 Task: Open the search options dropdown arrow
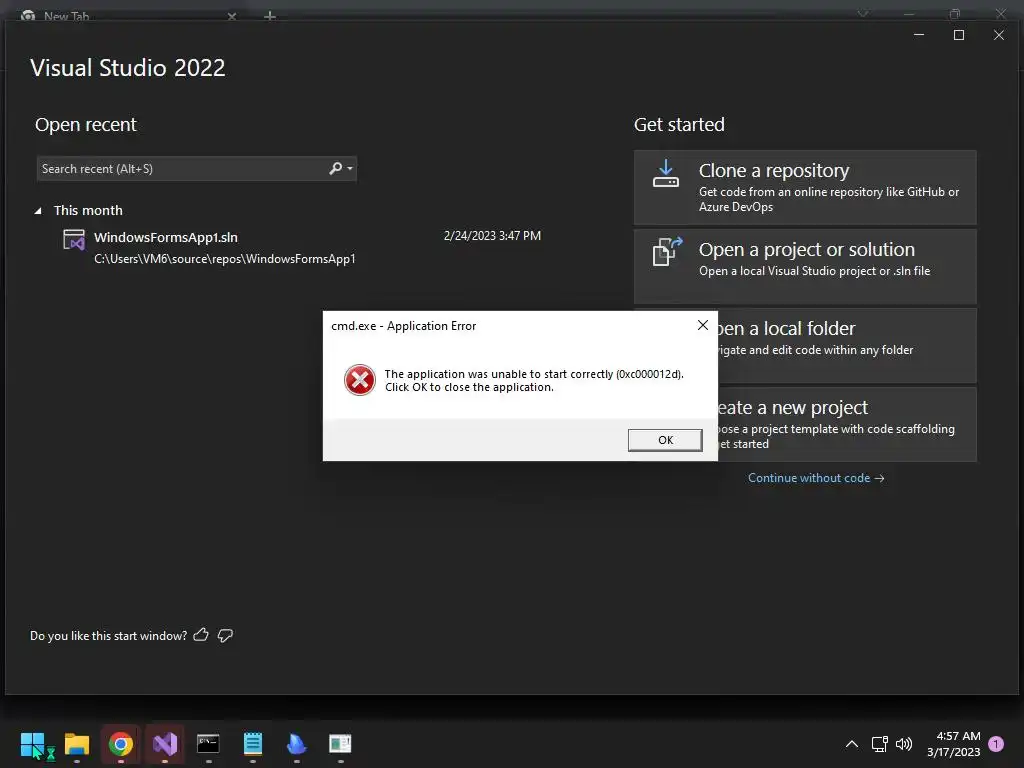click(350, 168)
